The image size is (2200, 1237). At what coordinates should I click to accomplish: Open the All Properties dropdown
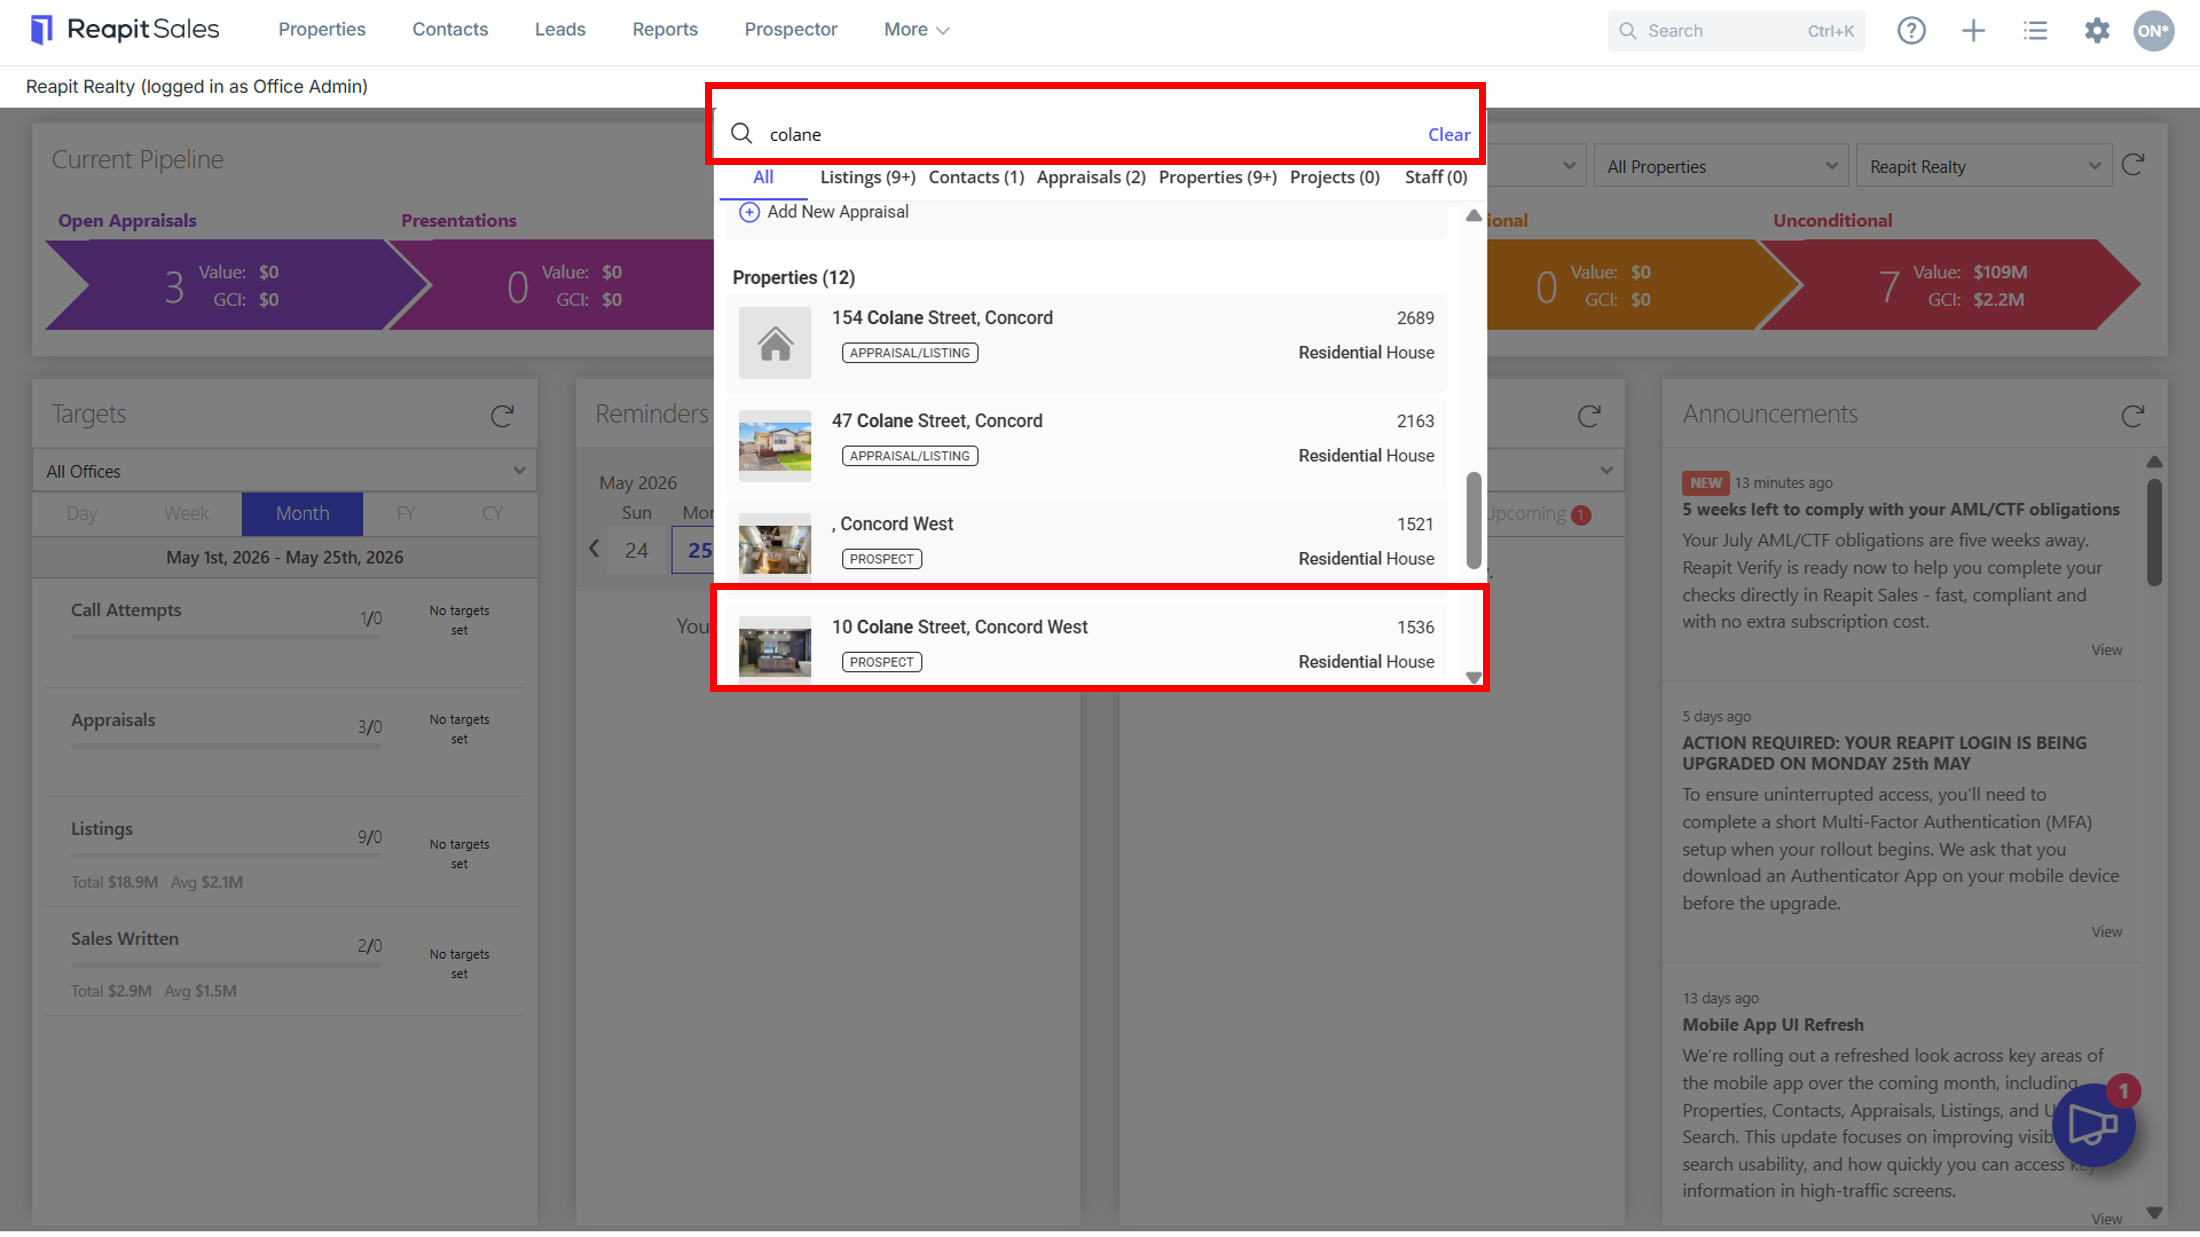tap(1720, 166)
